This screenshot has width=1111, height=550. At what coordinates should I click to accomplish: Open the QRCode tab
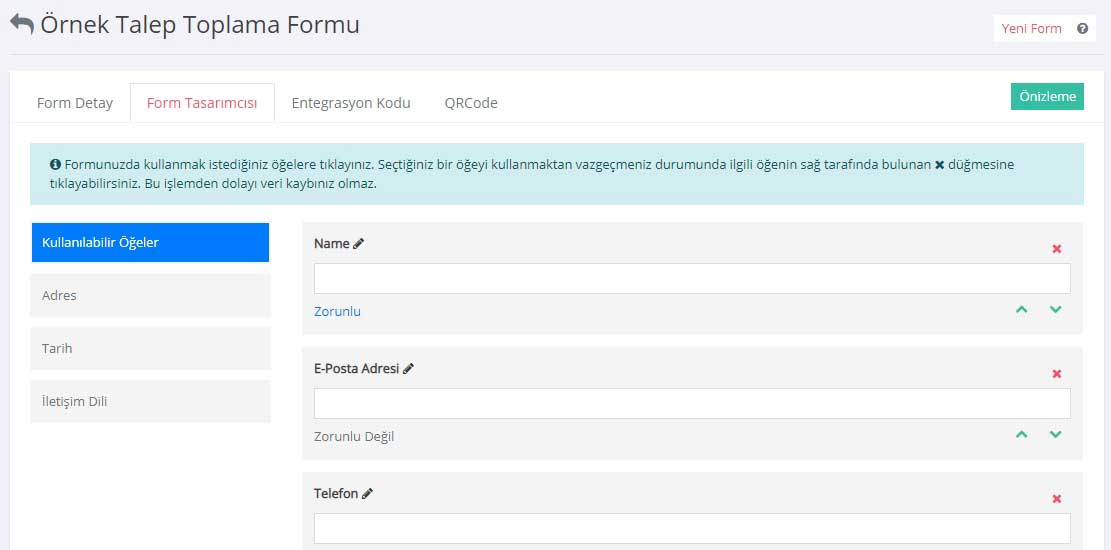(471, 103)
